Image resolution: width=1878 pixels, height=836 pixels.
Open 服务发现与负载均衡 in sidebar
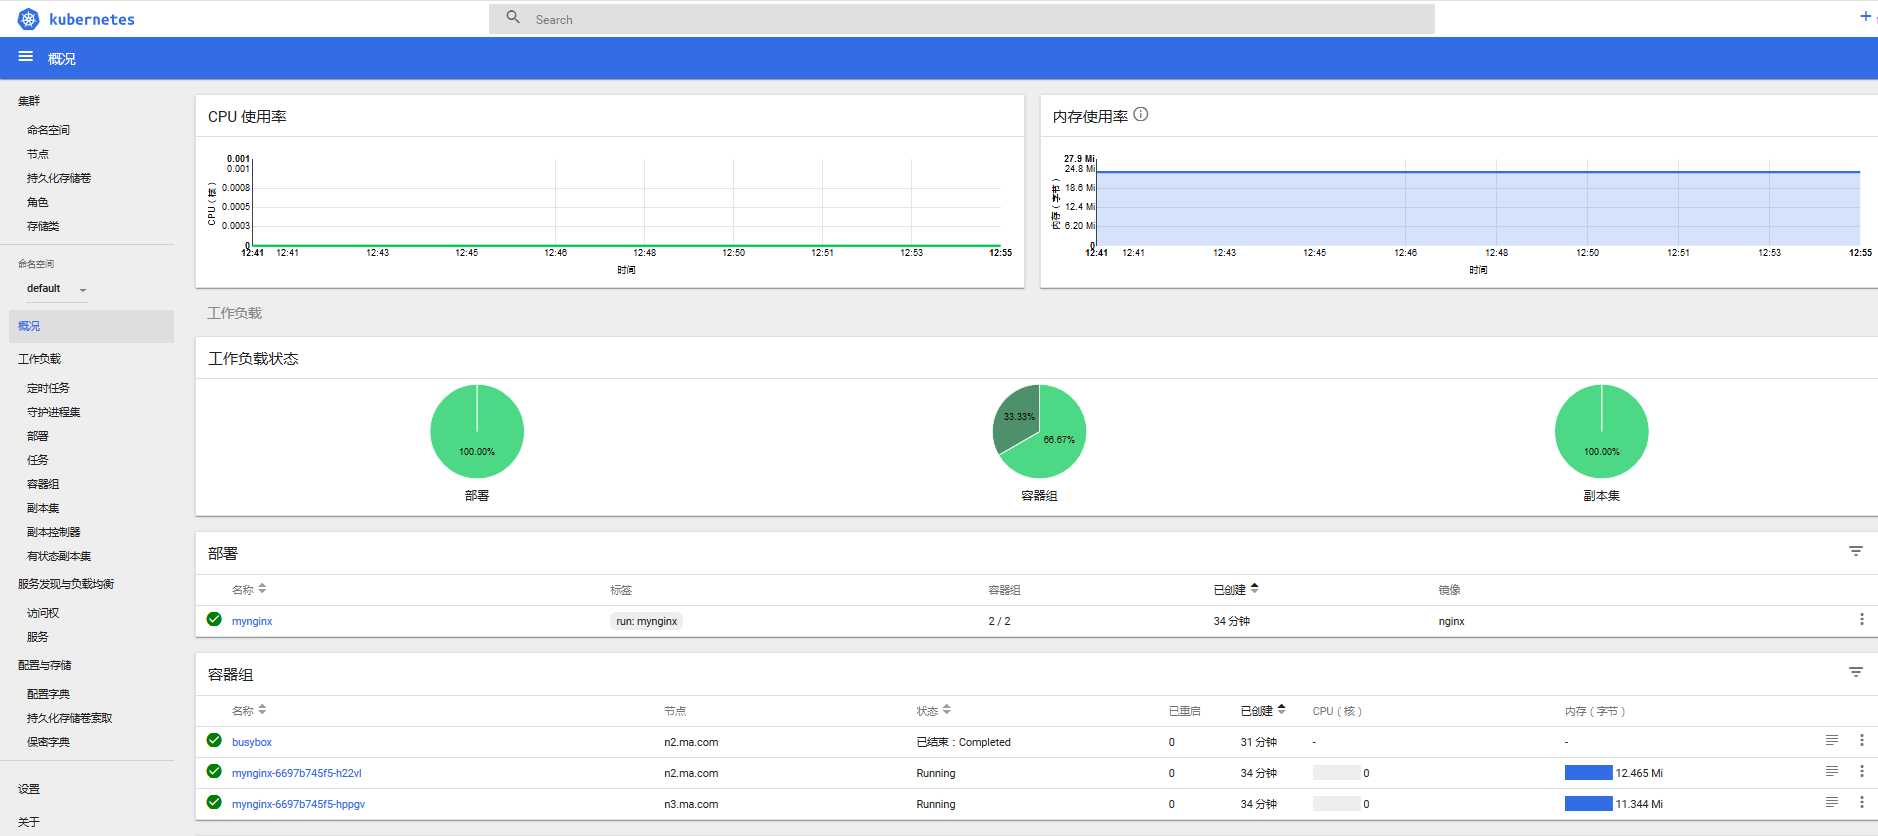[x=66, y=584]
